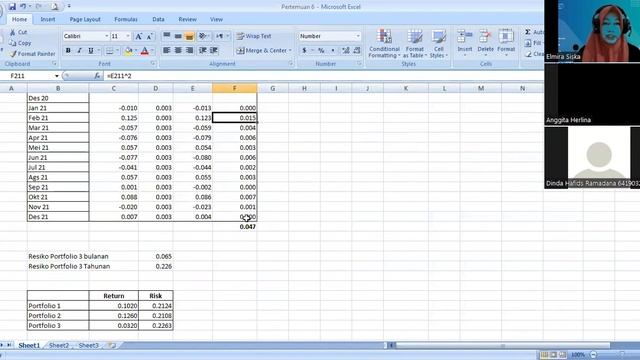Switch to Page Layout view in the status bar
The width and height of the screenshot is (640, 360).
coord(553,355)
